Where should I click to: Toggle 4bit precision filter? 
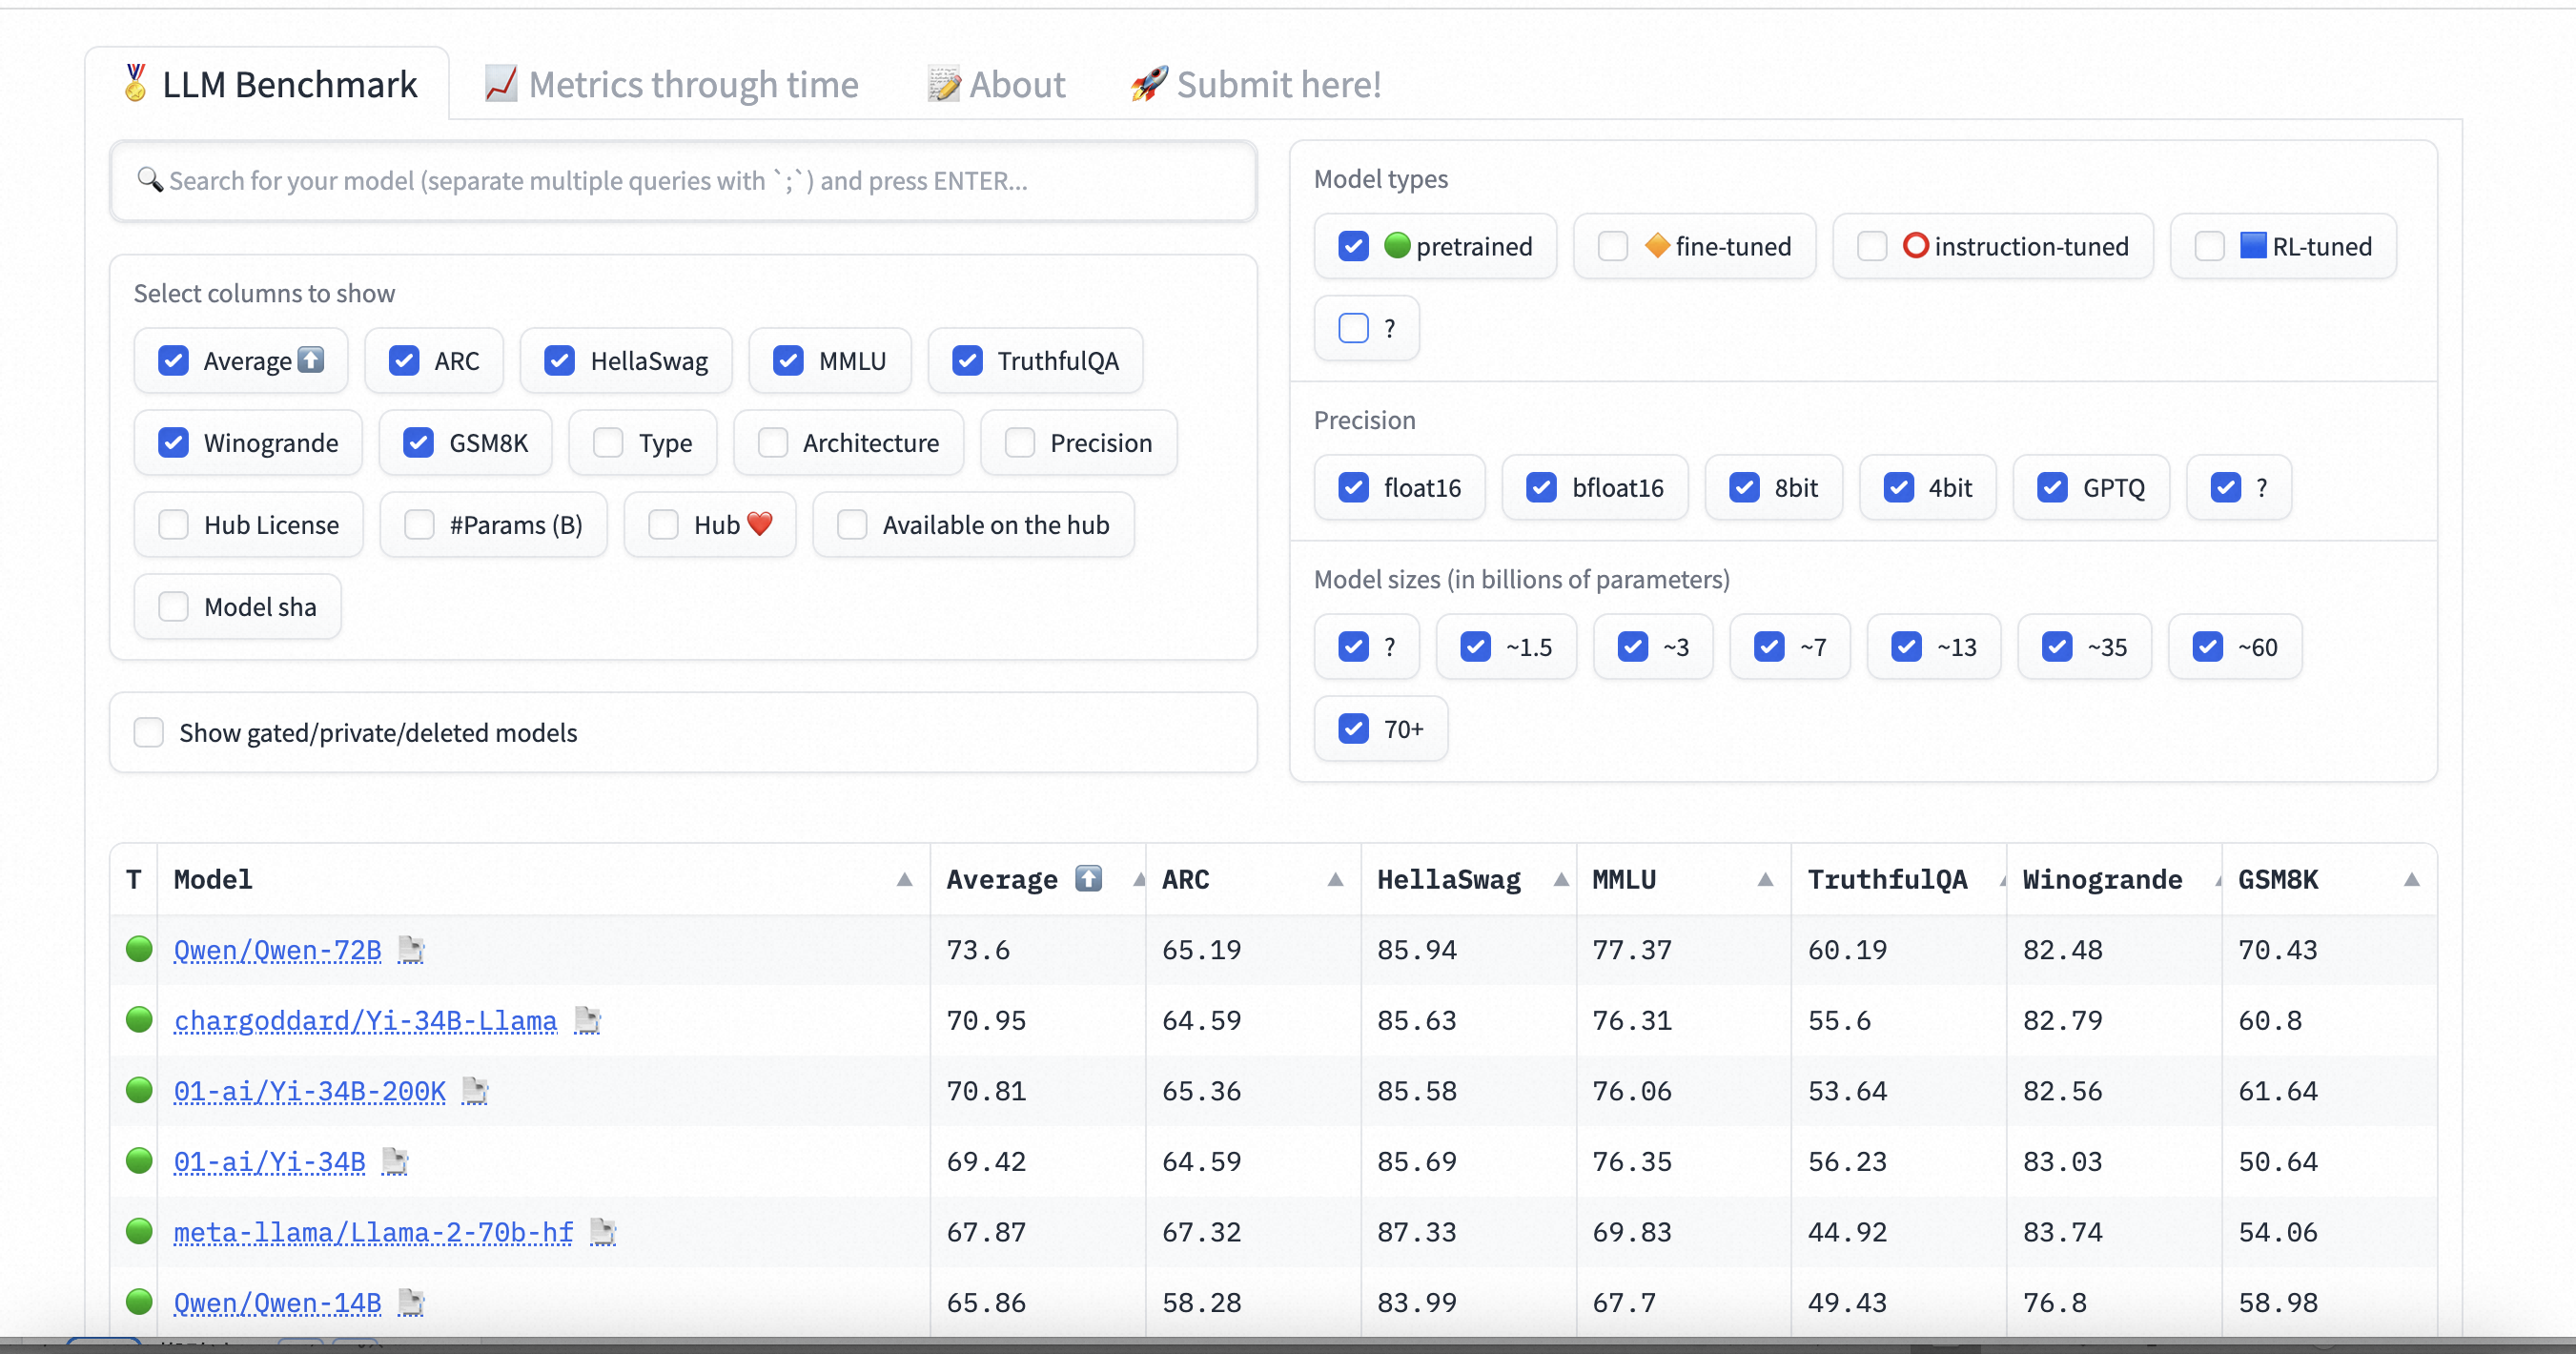(1898, 488)
